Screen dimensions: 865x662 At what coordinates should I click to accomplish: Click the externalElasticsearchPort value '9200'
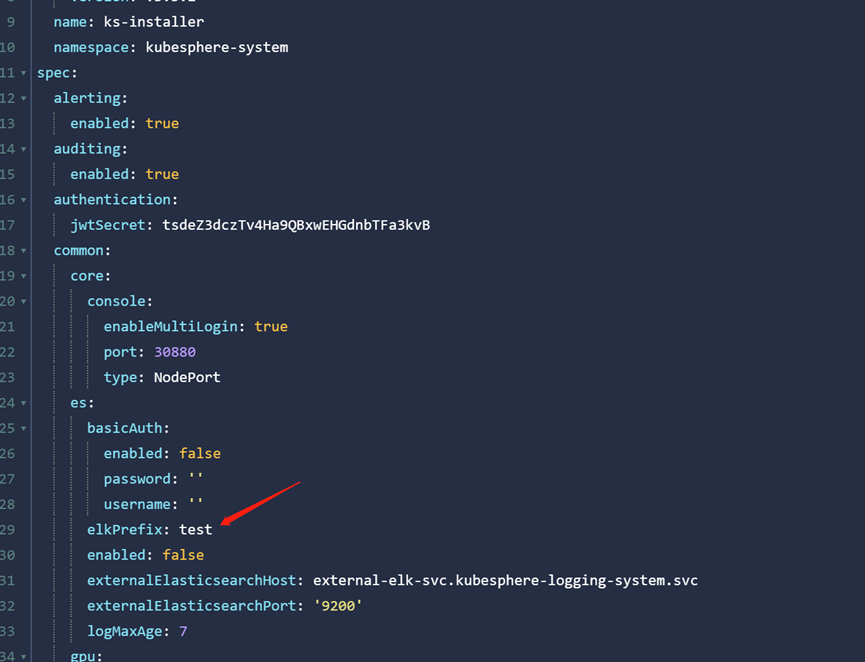click(x=338, y=606)
